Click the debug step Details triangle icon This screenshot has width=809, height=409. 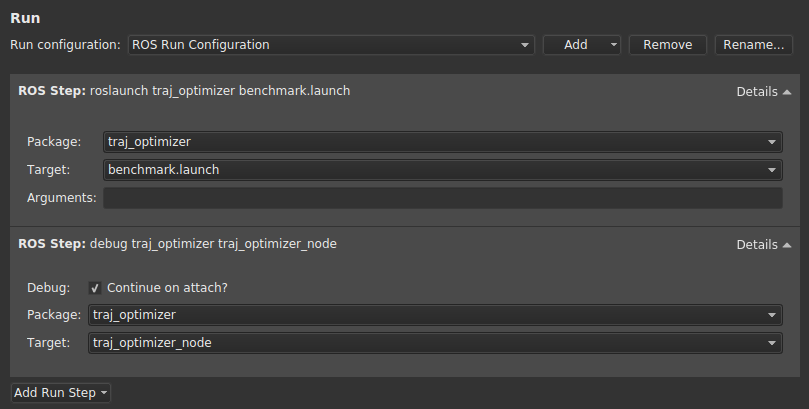787,245
